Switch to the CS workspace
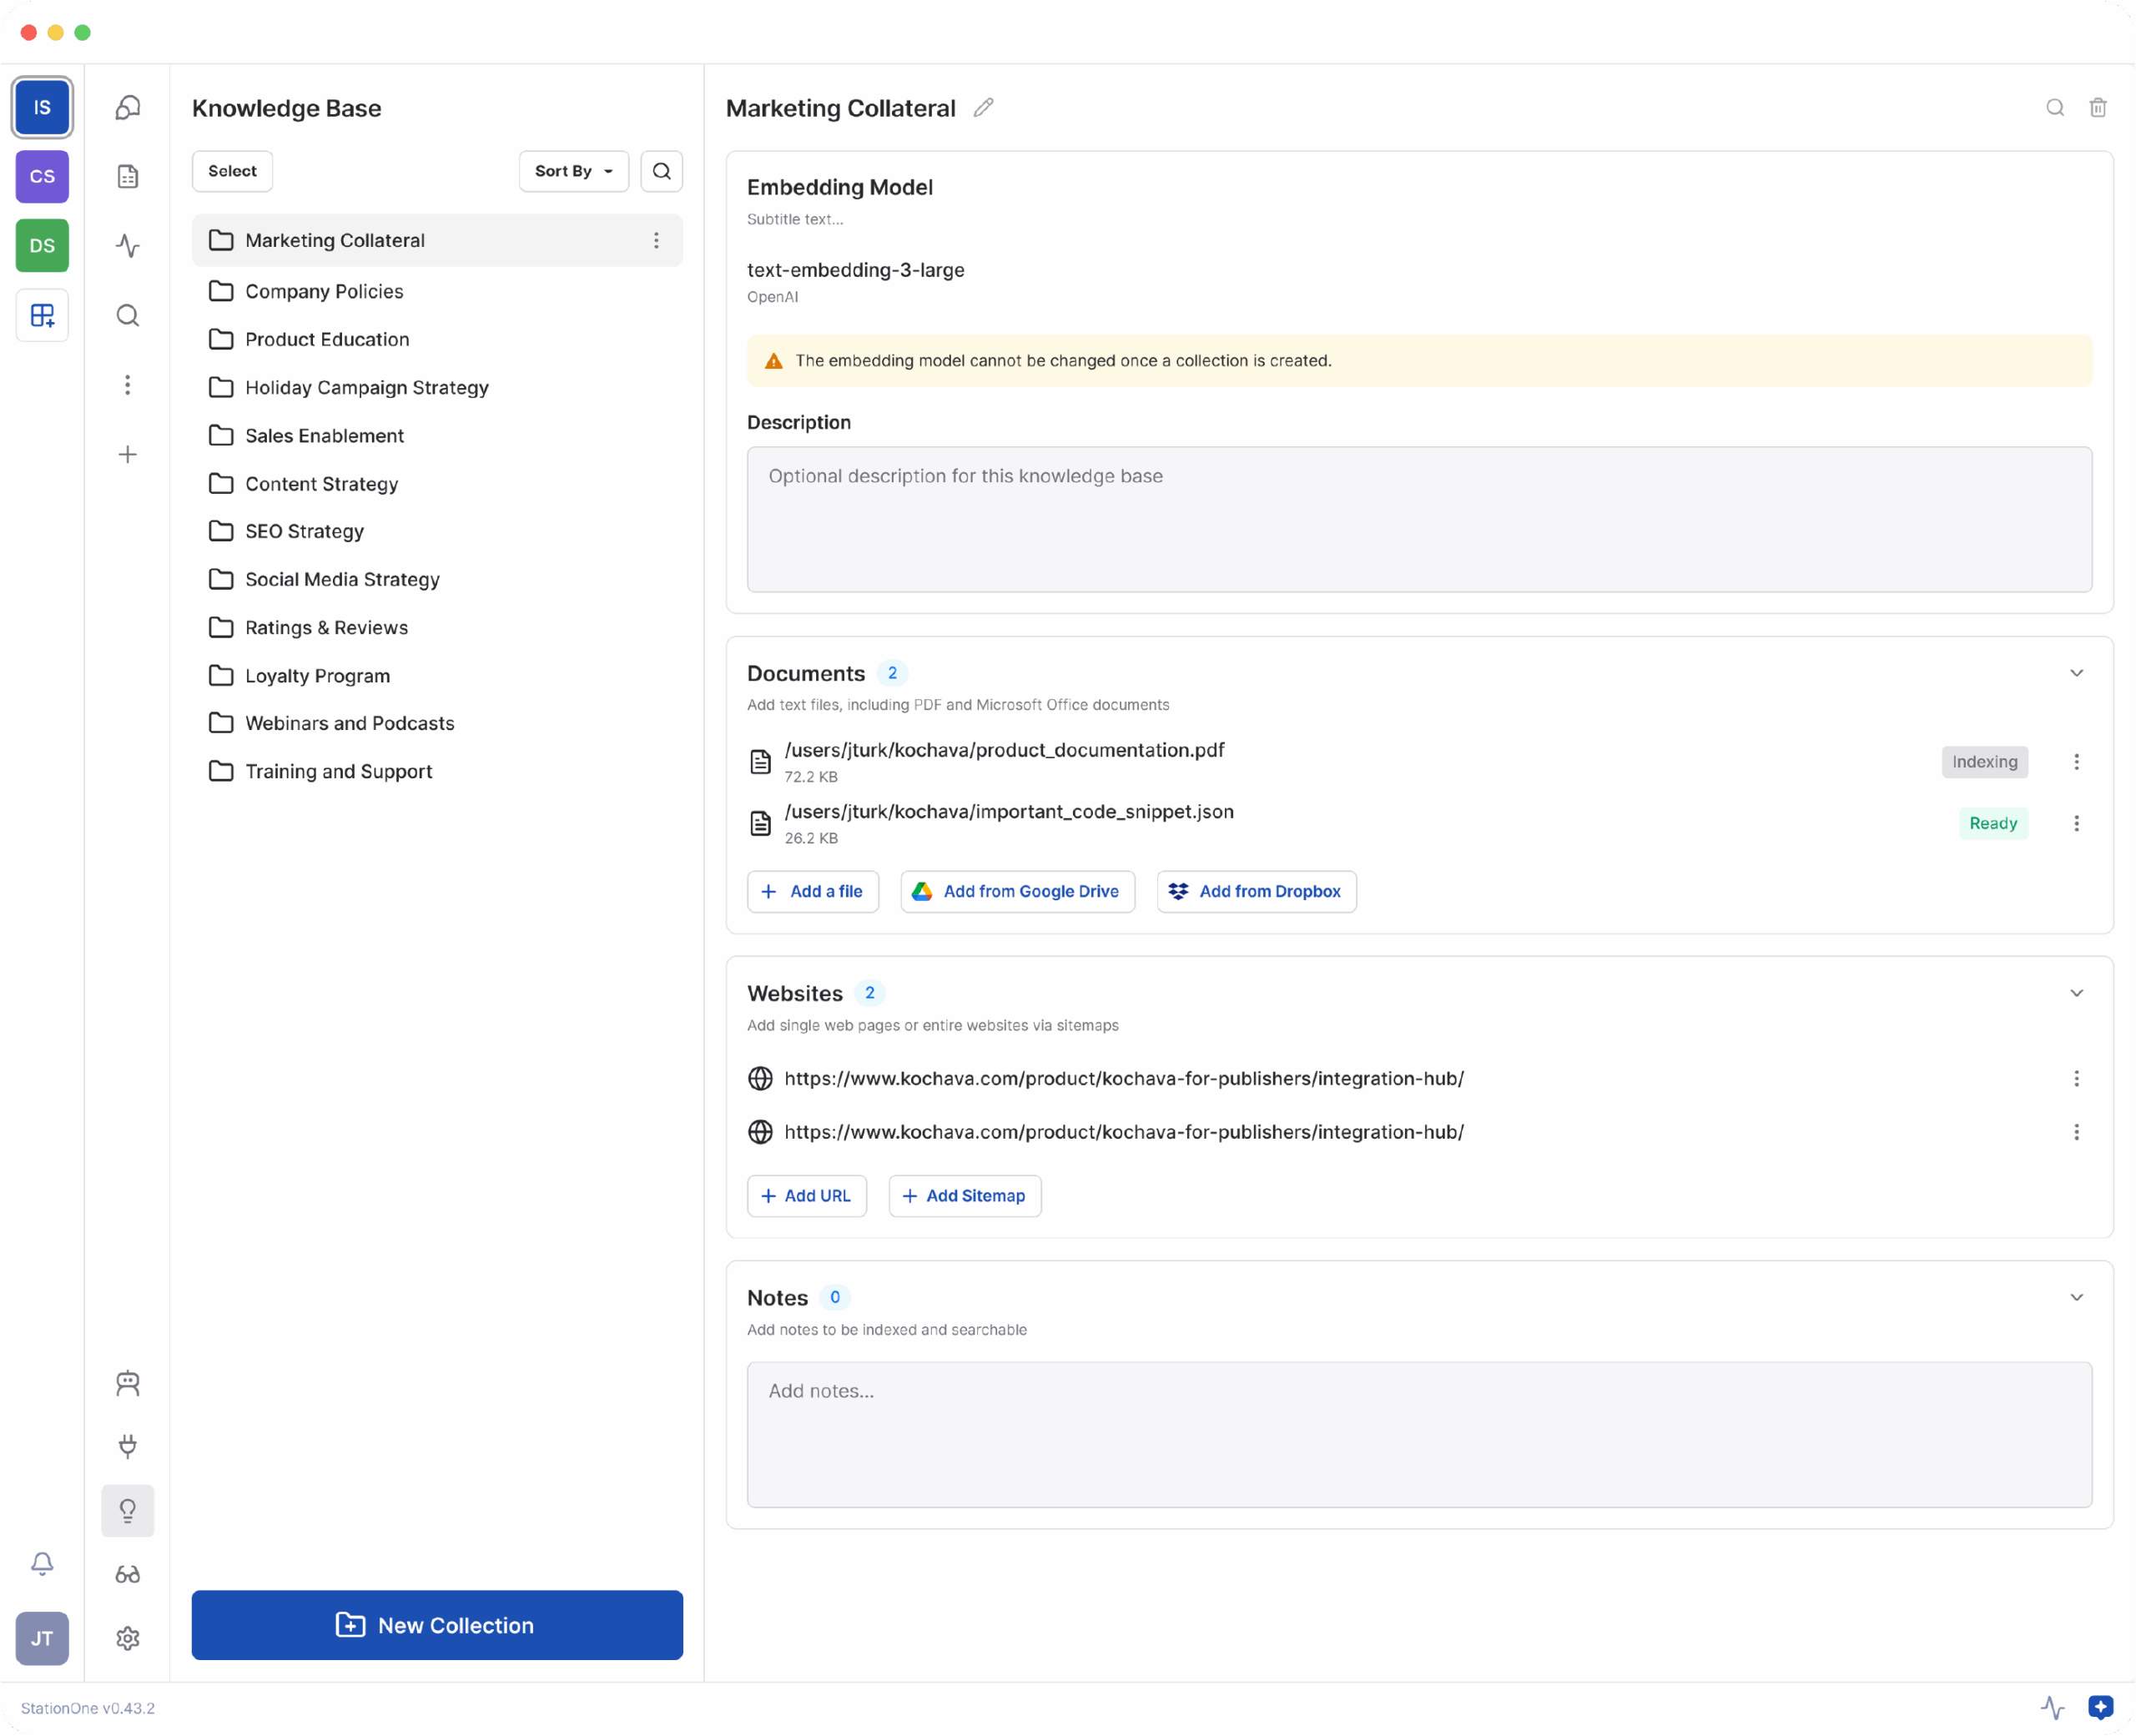The width and height of the screenshot is (2136, 1736). coord(42,177)
